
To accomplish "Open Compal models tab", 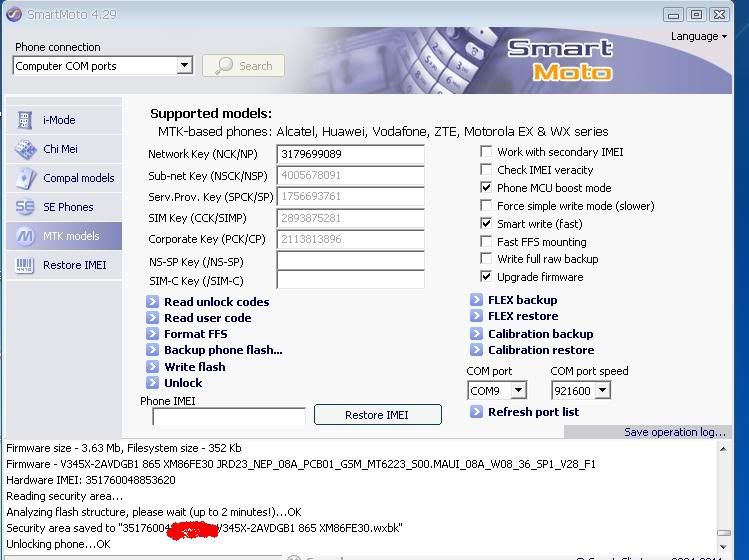I will click(x=64, y=178).
